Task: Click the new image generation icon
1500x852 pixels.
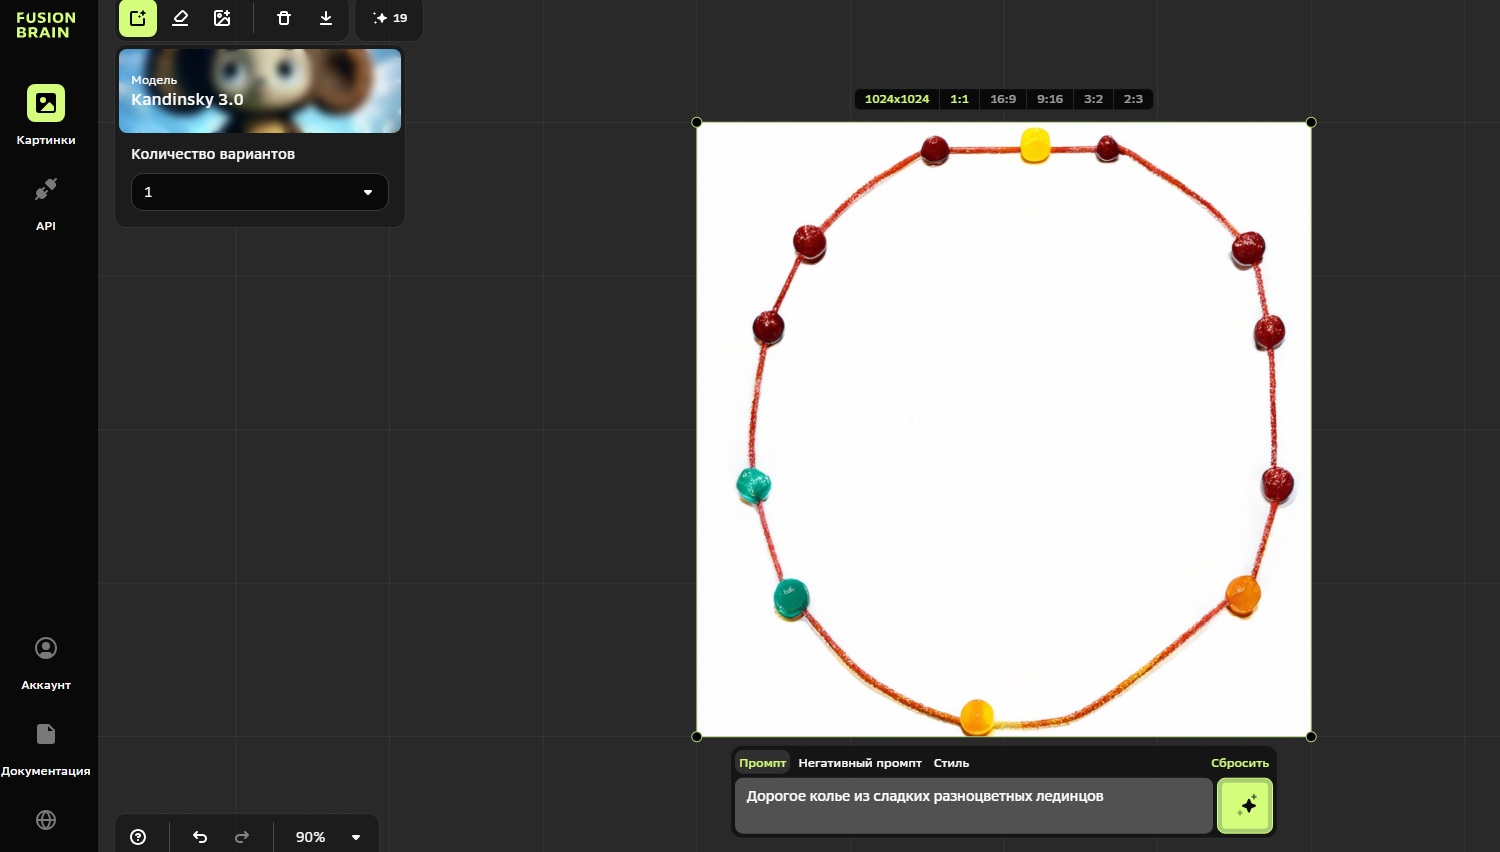Action: click(x=138, y=18)
